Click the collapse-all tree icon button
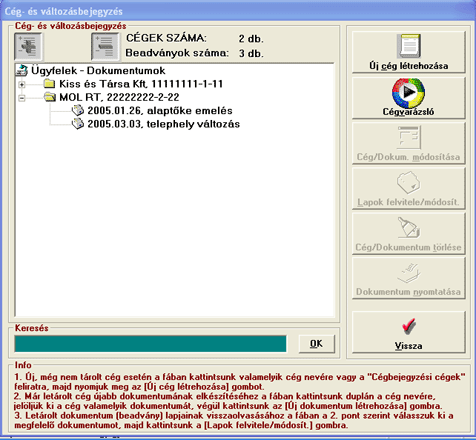This screenshot has height=440, width=476. click(105, 47)
